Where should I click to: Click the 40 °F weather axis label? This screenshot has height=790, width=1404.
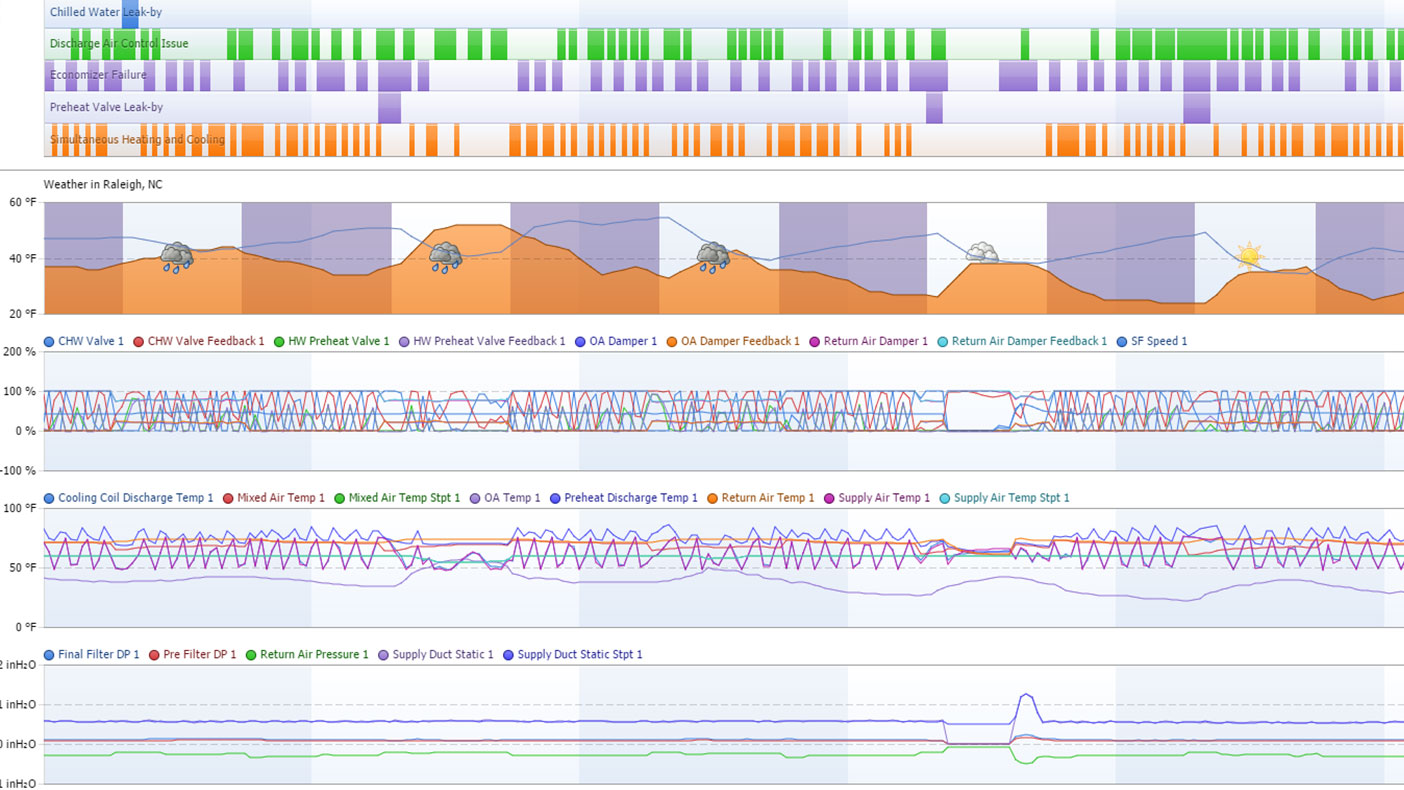23,259
